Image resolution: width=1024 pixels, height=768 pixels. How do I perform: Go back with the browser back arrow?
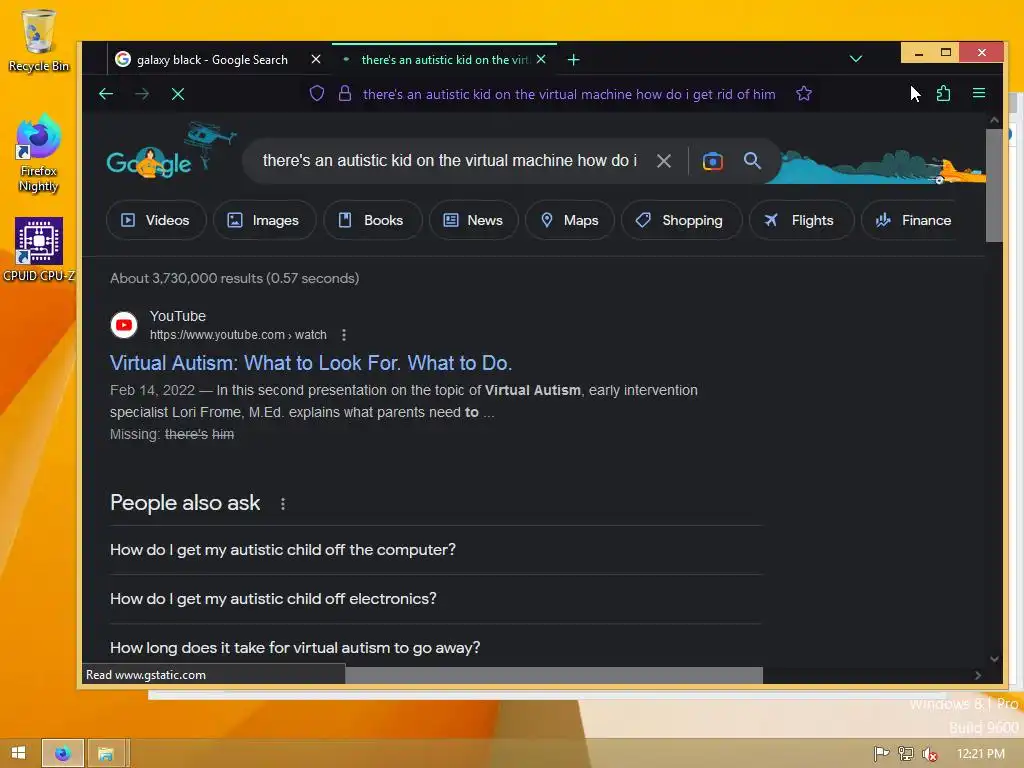tap(106, 94)
